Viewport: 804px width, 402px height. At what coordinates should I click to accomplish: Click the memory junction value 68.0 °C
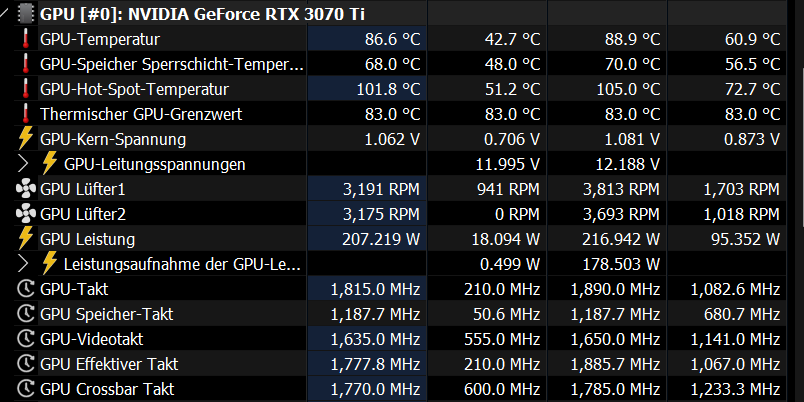click(393, 65)
